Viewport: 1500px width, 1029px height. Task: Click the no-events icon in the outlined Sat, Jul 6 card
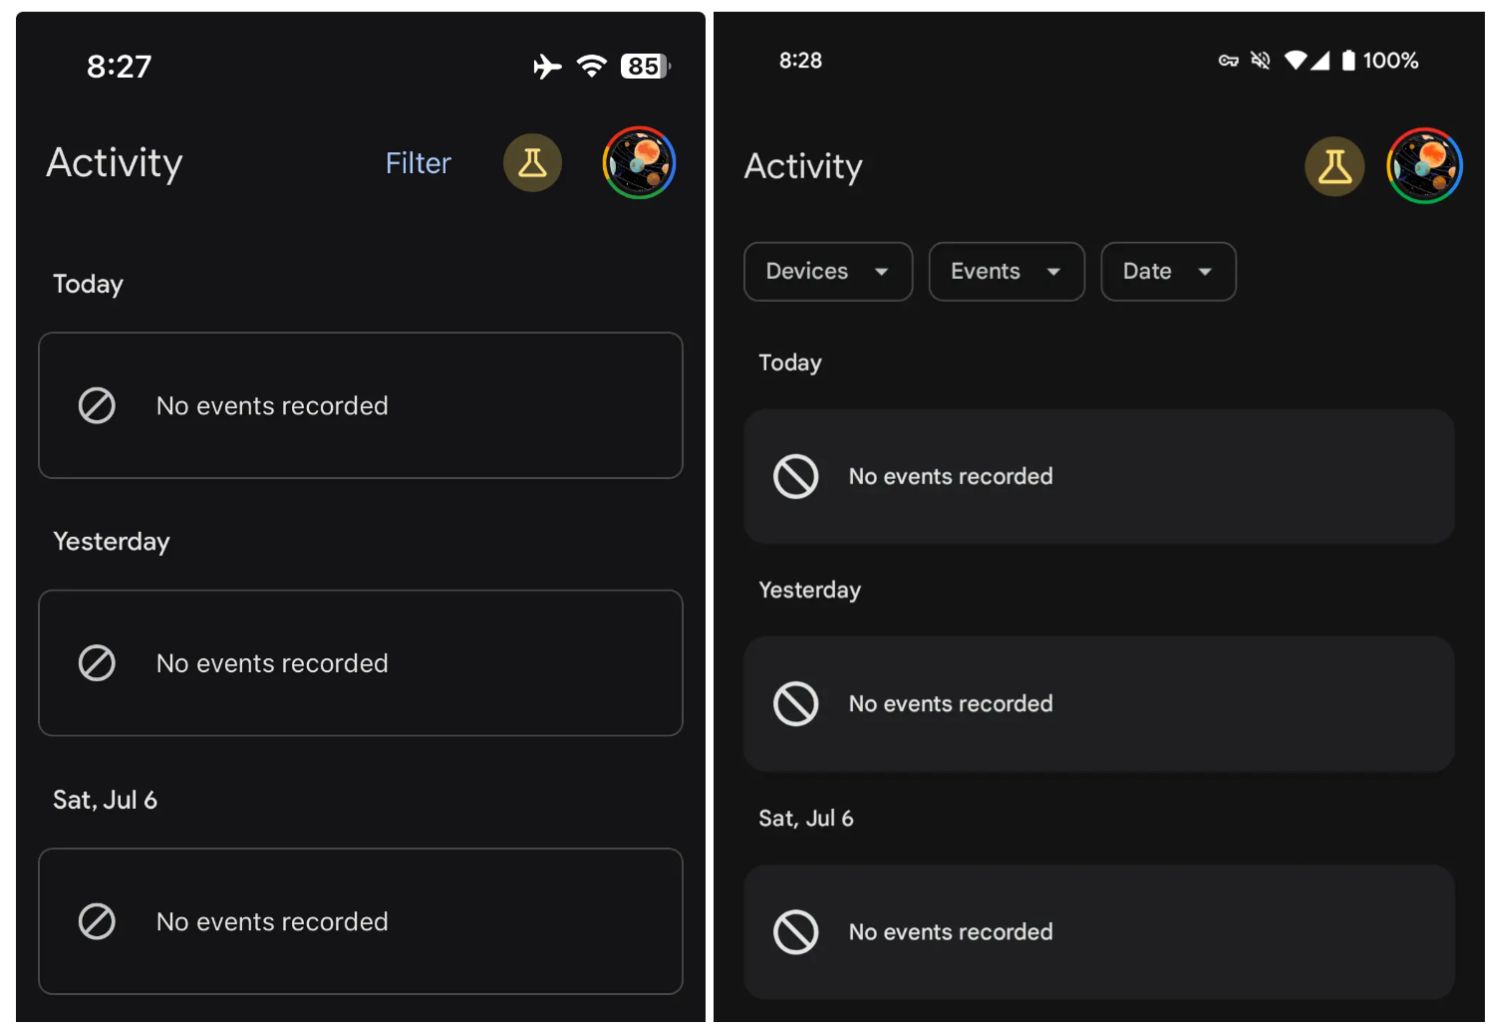click(x=97, y=921)
